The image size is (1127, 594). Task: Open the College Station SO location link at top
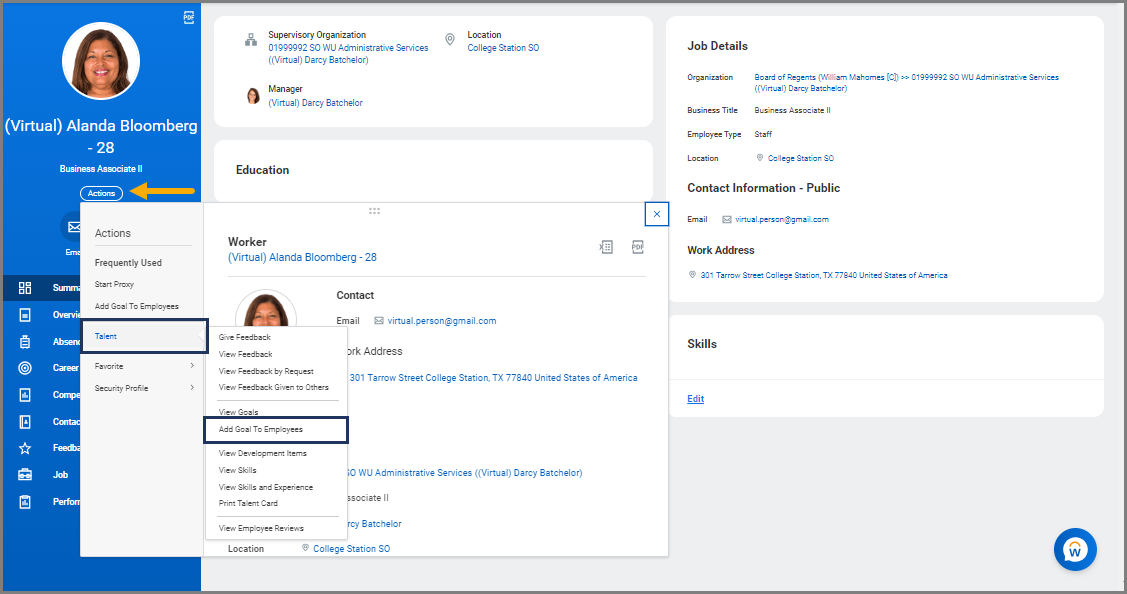[503, 48]
